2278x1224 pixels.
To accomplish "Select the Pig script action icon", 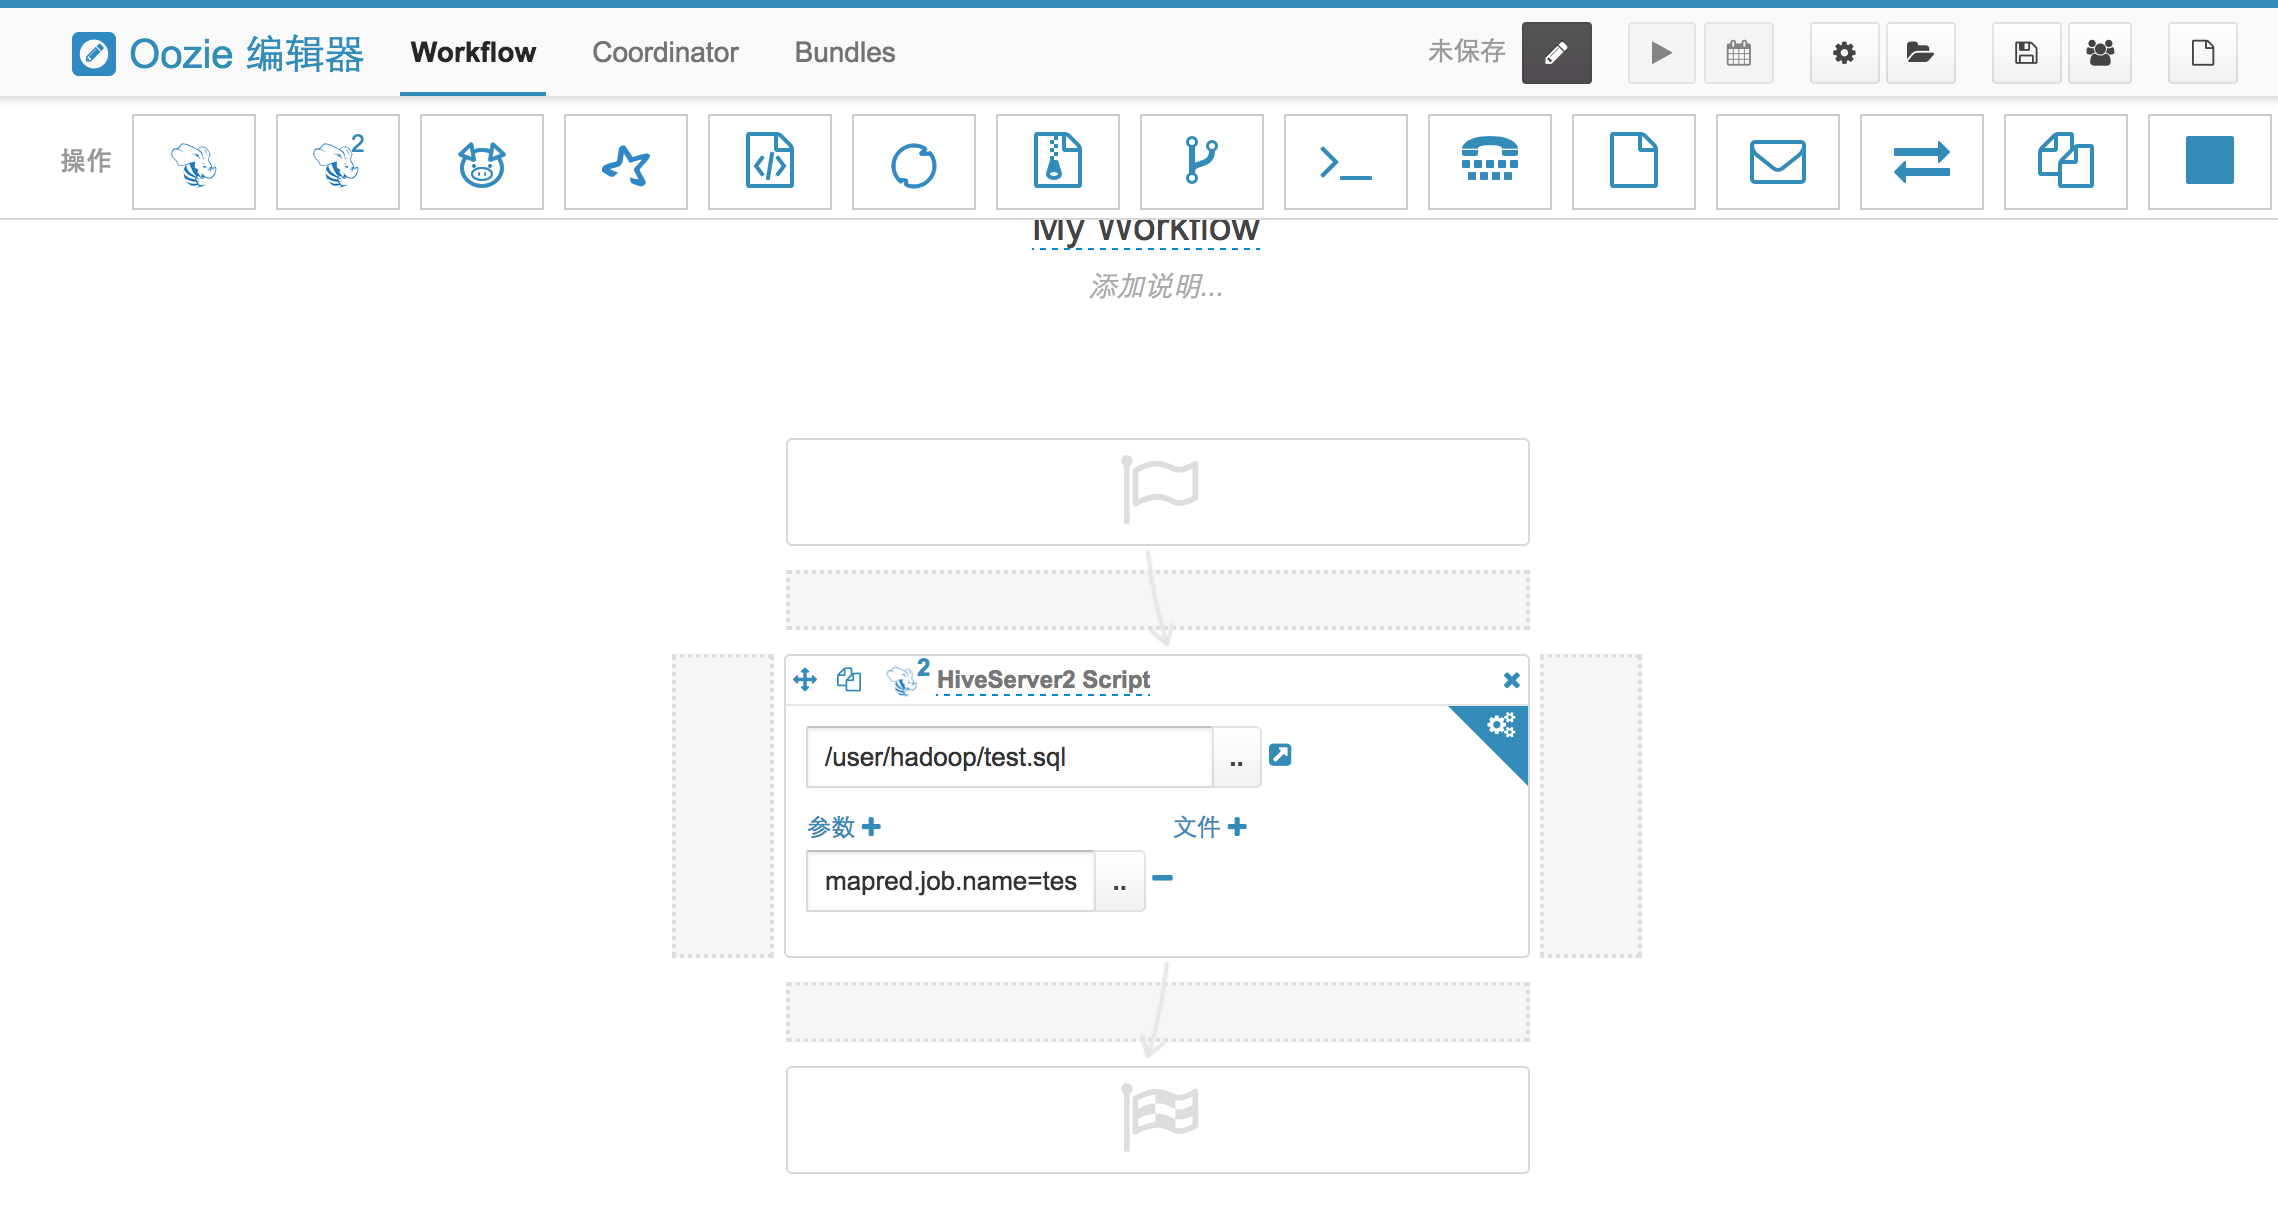I will pyautogui.click(x=482, y=162).
